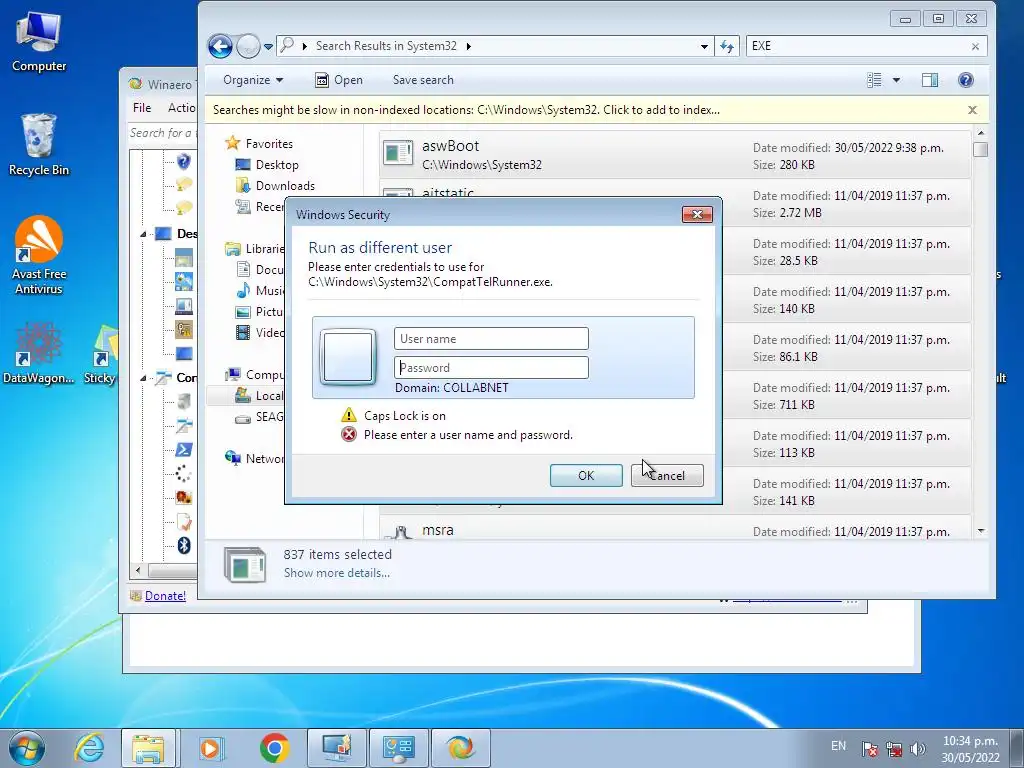Open the address bar history dropdown
The width and height of the screenshot is (1024, 768).
pyautogui.click(x=704, y=46)
